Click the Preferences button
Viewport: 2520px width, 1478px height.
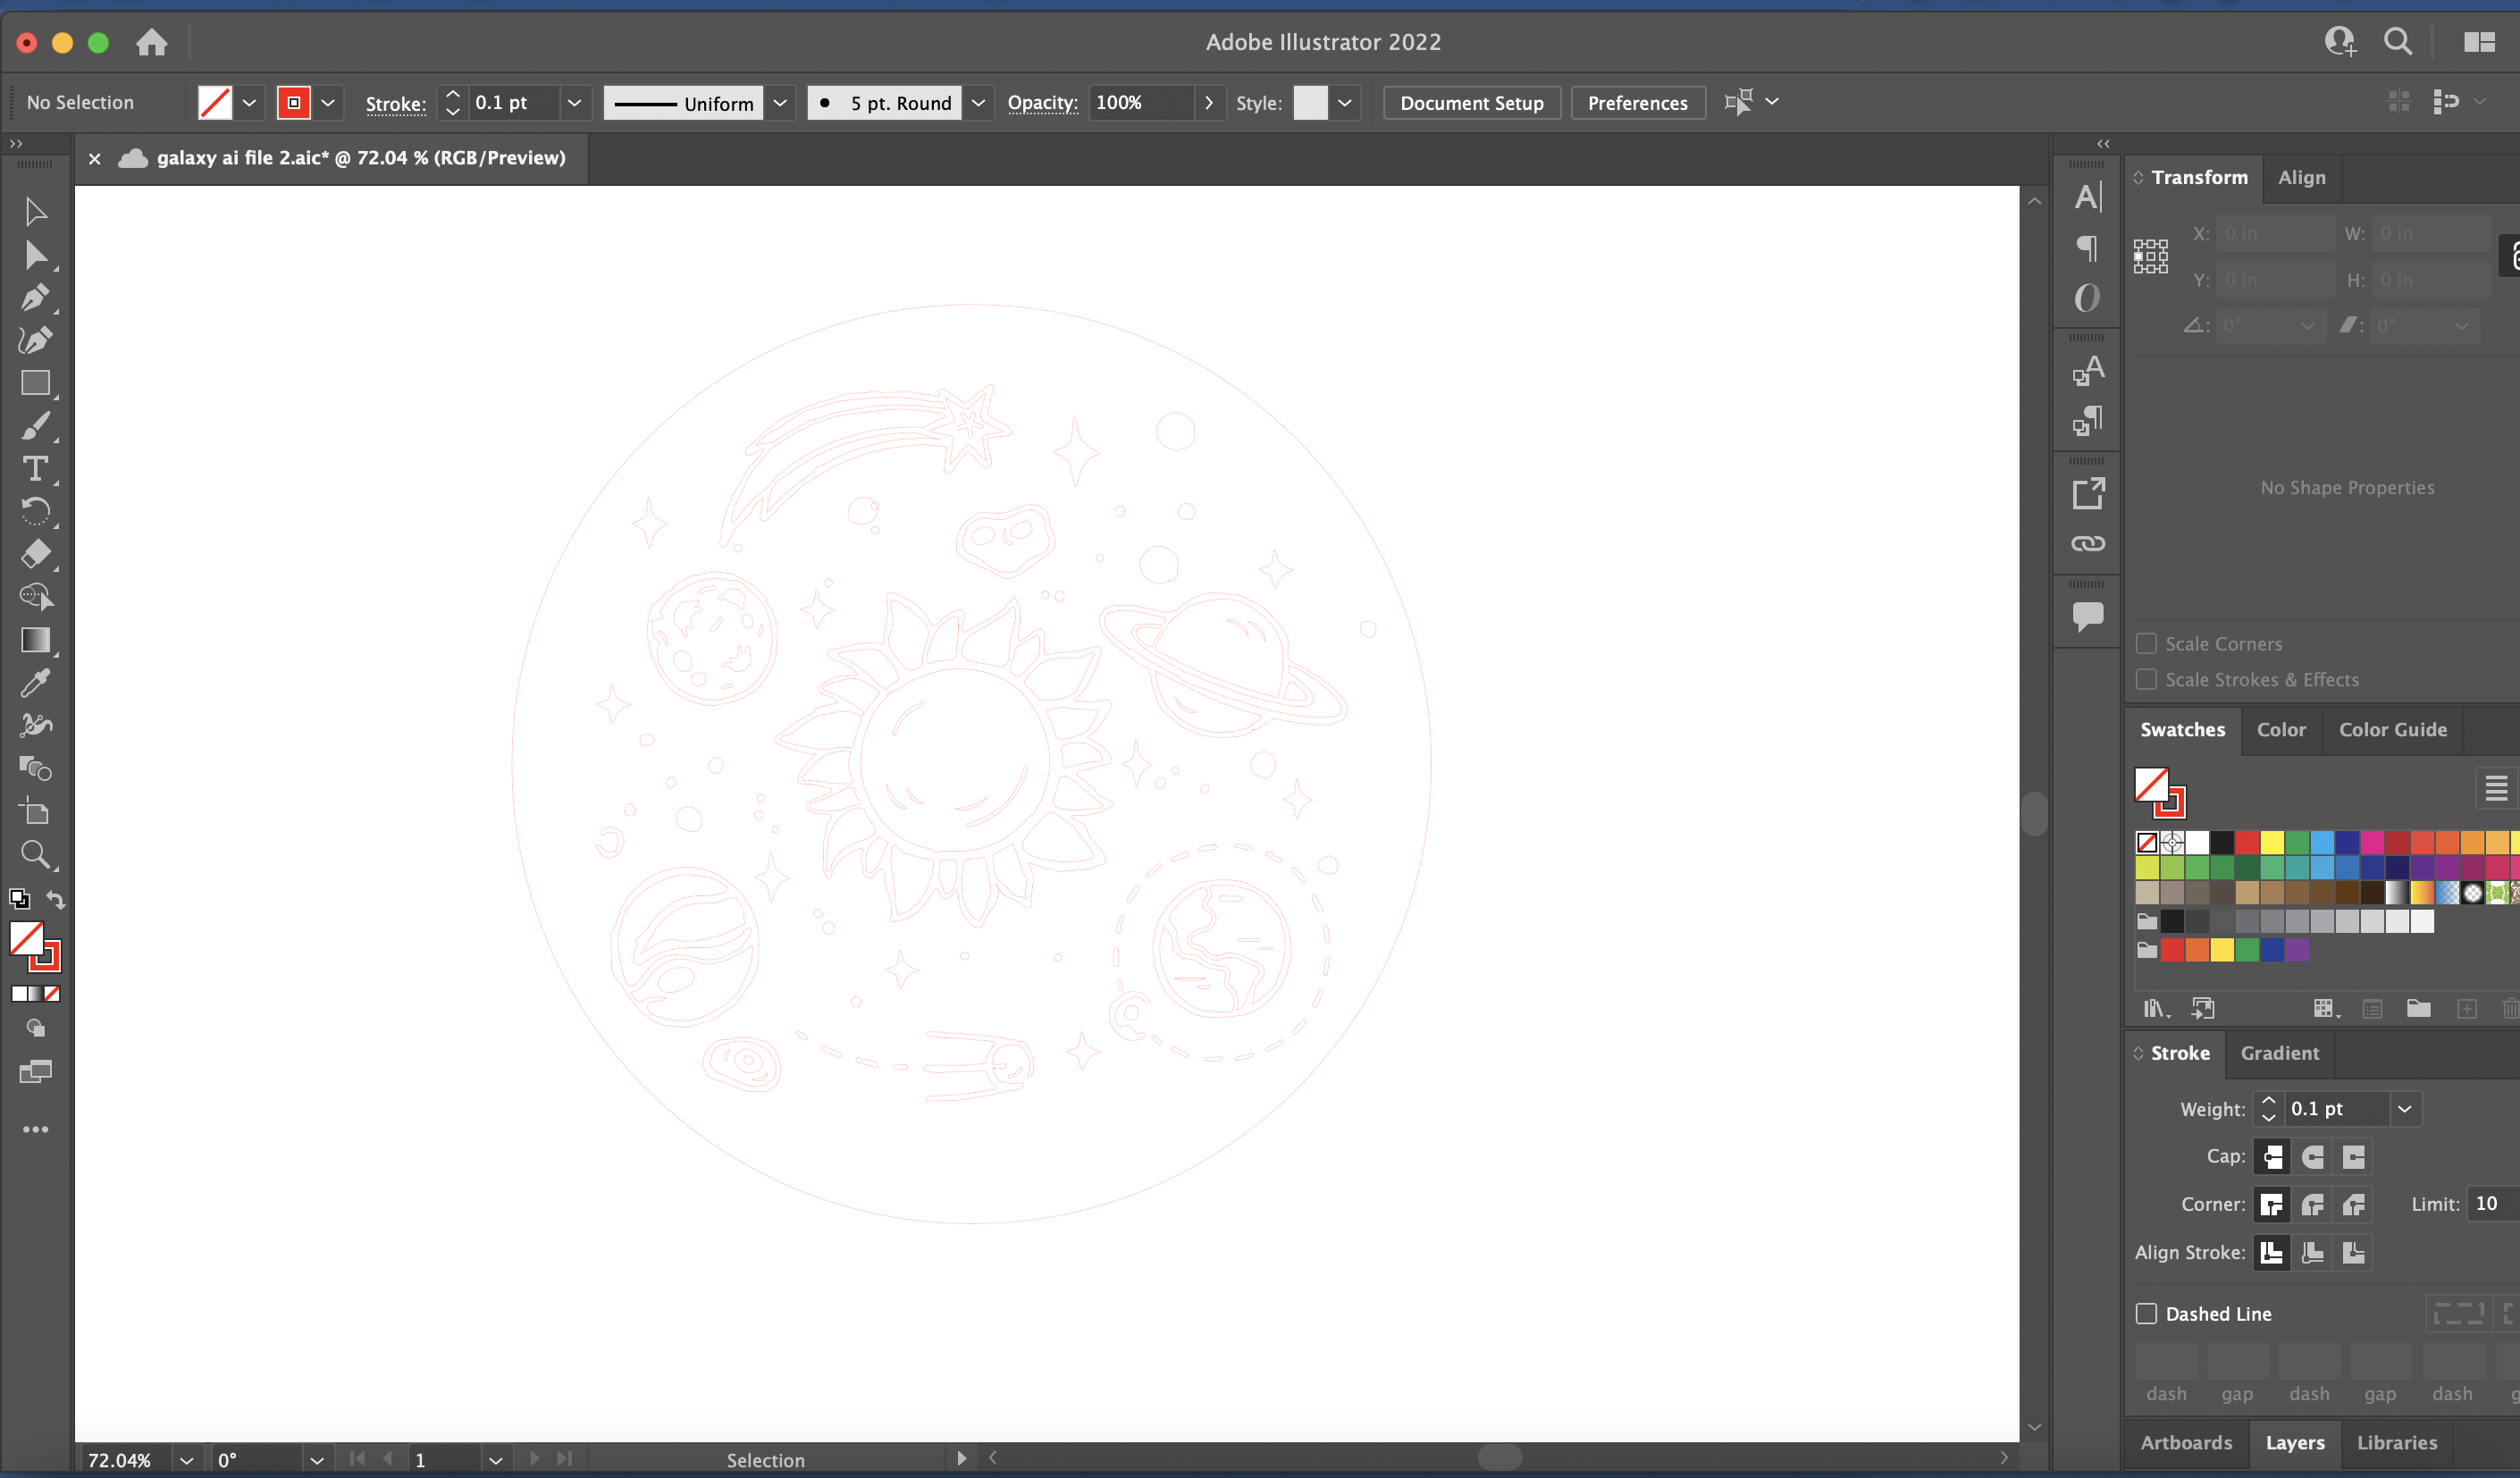(1637, 102)
